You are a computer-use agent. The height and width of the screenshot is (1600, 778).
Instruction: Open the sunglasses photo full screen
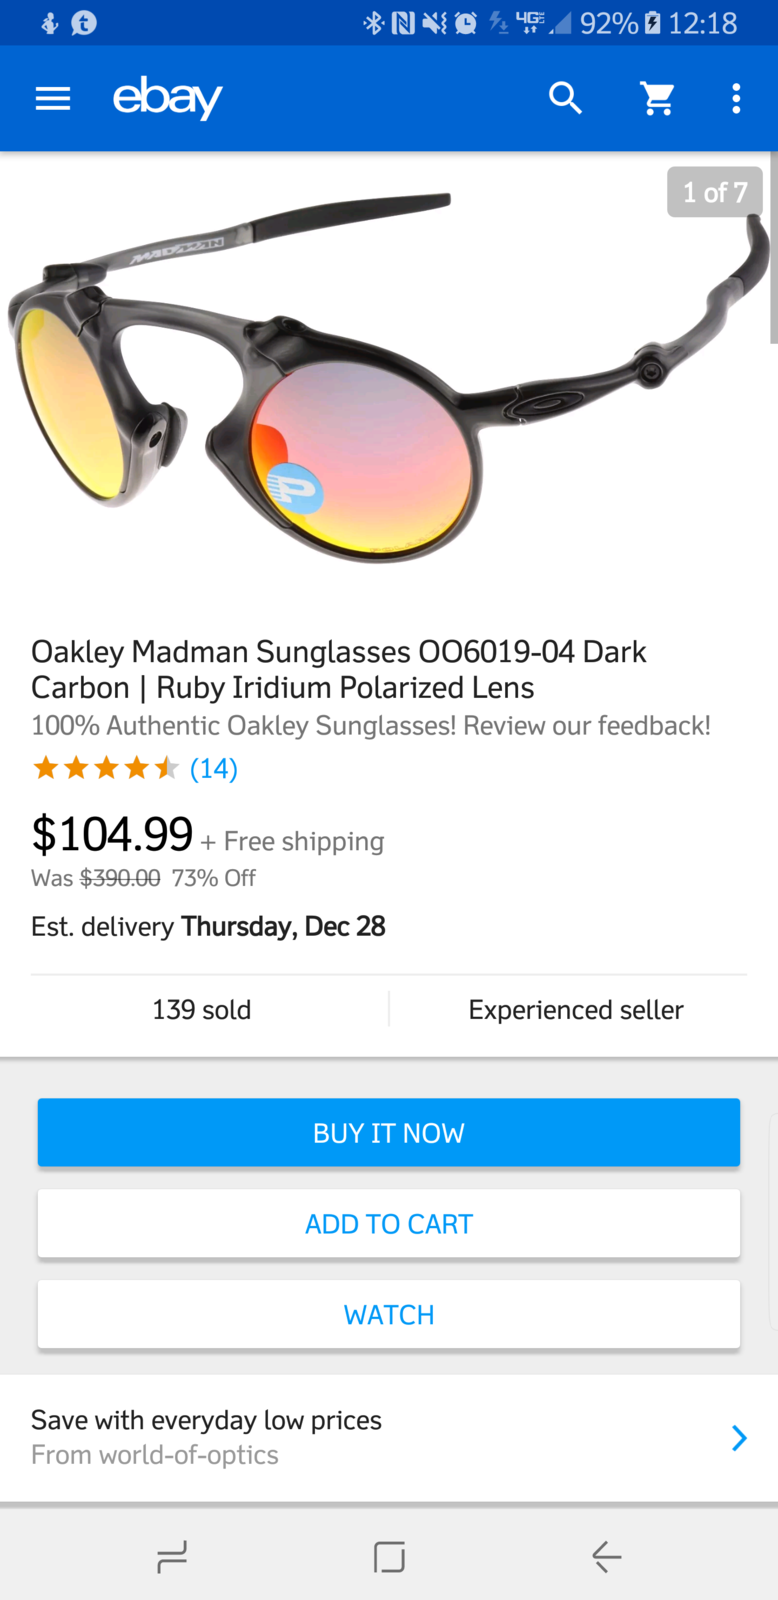coord(389,390)
